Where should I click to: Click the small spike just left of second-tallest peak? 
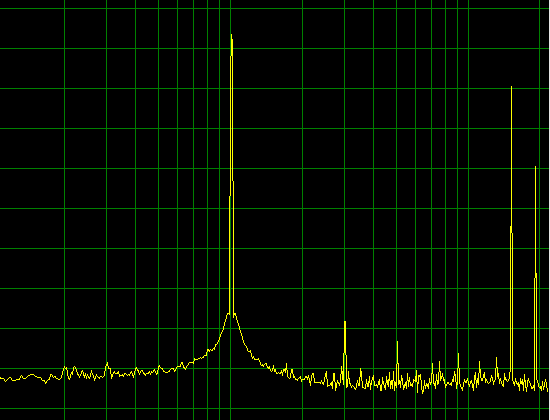click(496, 359)
